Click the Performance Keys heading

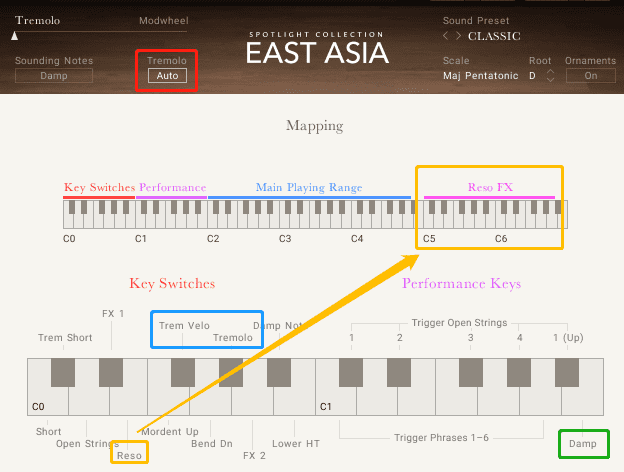(x=461, y=284)
